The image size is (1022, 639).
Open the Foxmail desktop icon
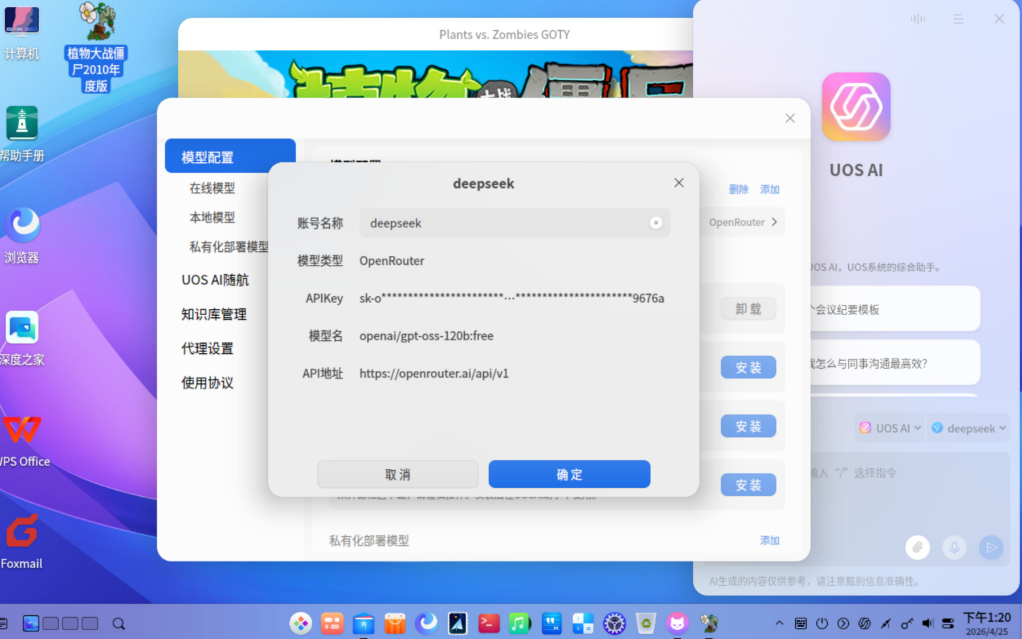tap(22, 542)
